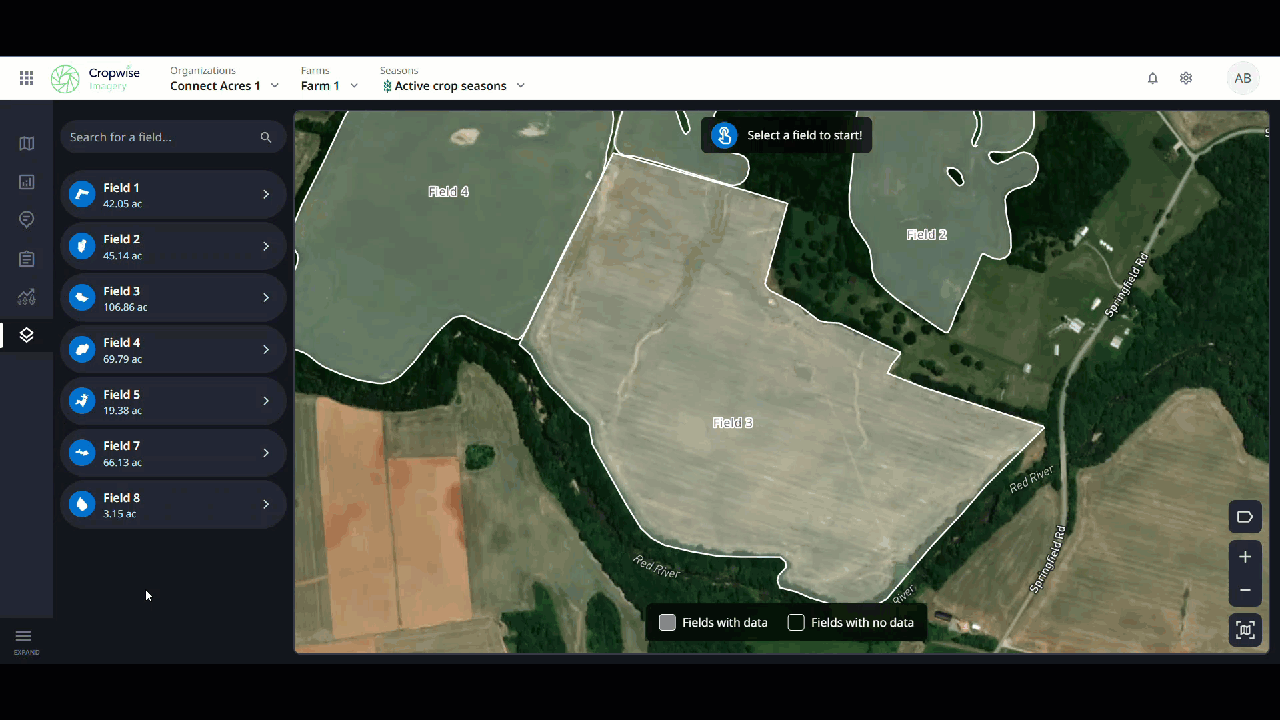The height and width of the screenshot is (720, 1280).
Task: Open the layers sidebar icon
Action: (27, 335)
